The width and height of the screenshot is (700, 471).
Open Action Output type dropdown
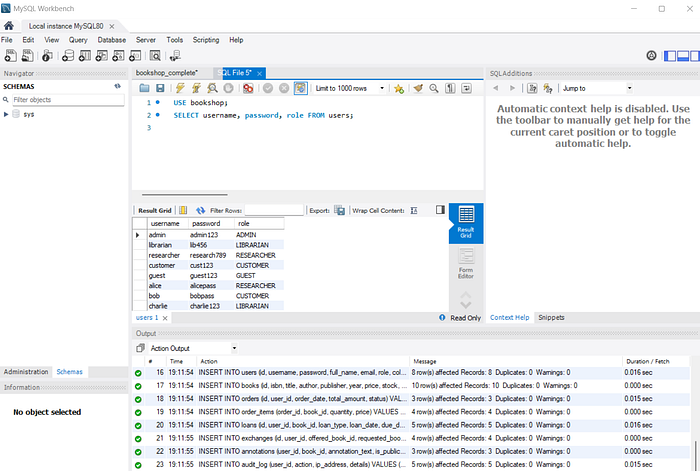tap(193, 348)
